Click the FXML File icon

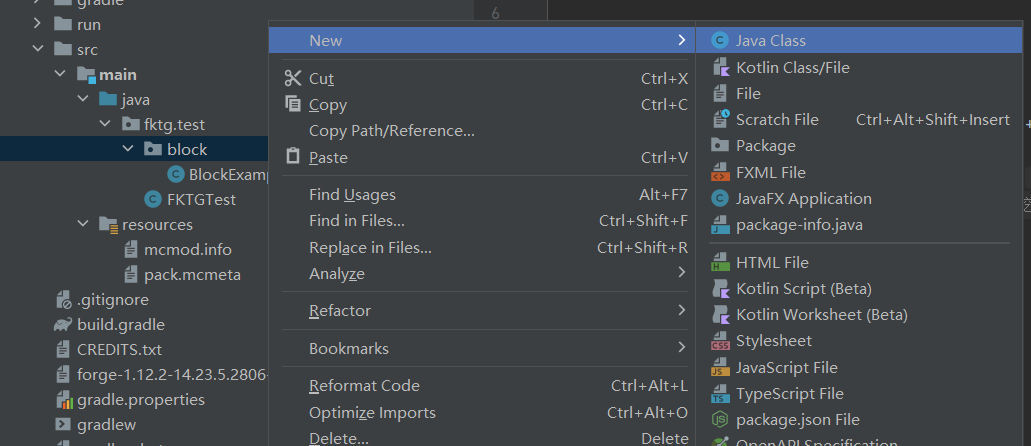pos(719,172)
